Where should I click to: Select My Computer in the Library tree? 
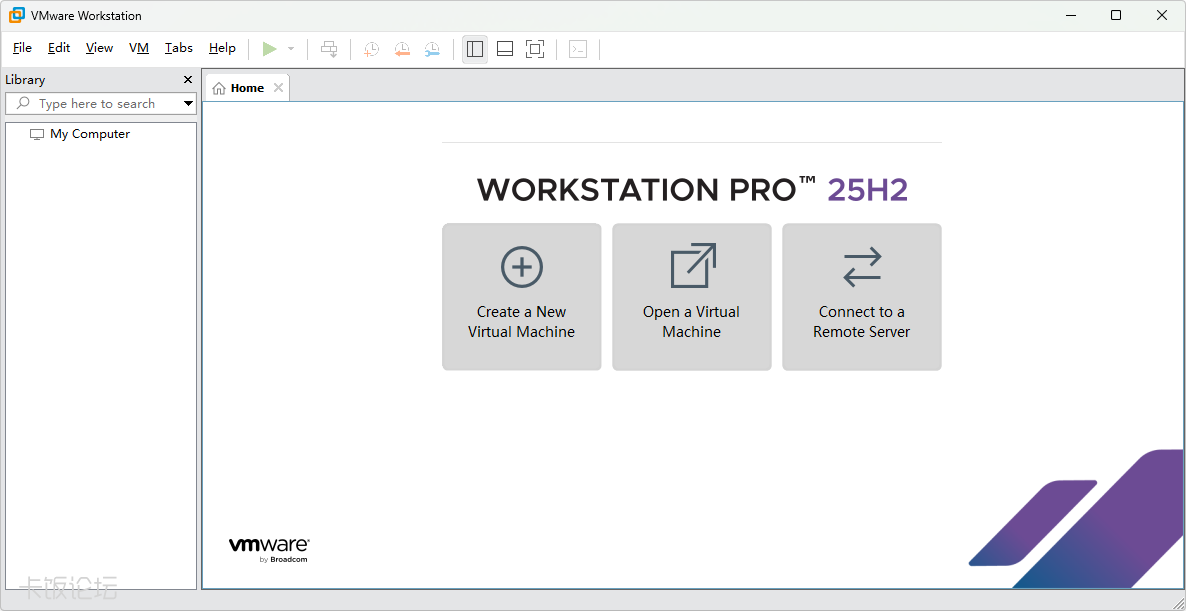(90, 134)
